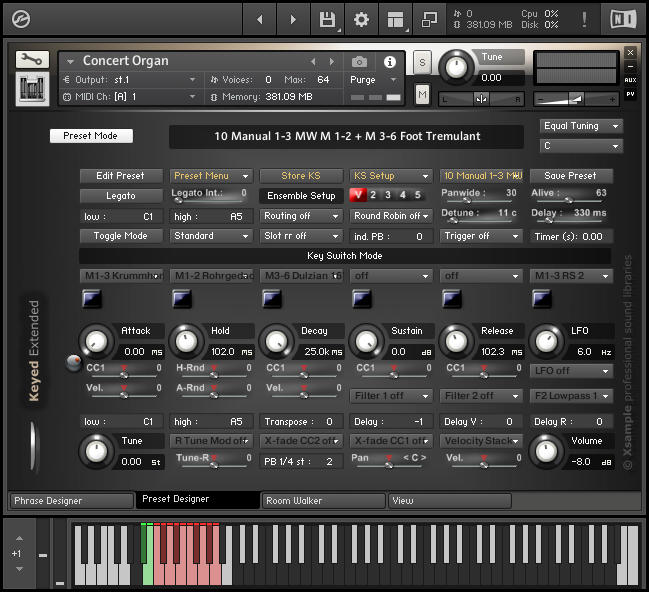Toggle Preset Mode button

pyautogui.click(x=91, y=136)
